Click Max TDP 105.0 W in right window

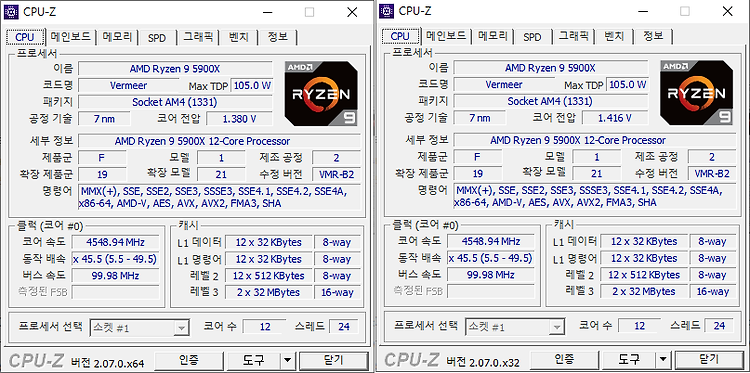[x=627, y=85]
